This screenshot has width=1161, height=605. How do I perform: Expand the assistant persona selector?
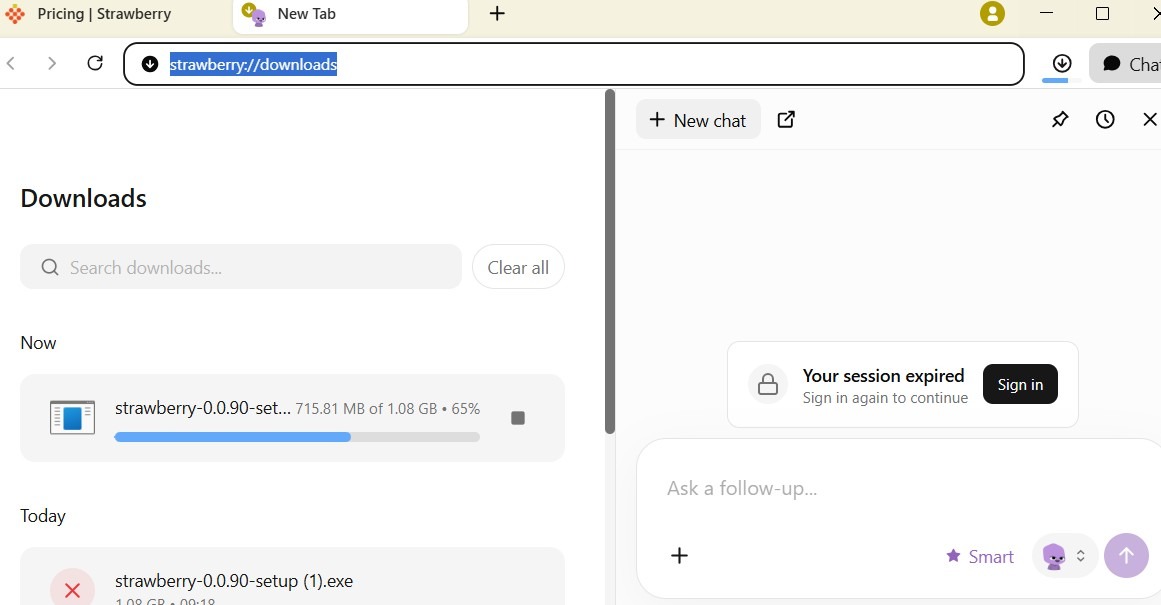pyautogui.click(x=1065, y=556)
